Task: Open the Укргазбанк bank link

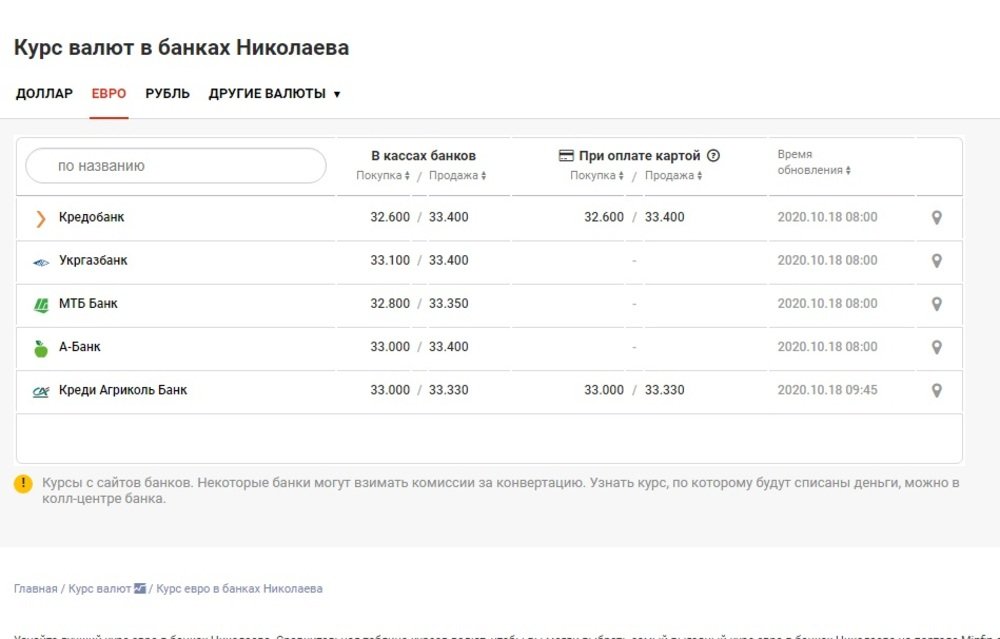Action: [93, 260]
